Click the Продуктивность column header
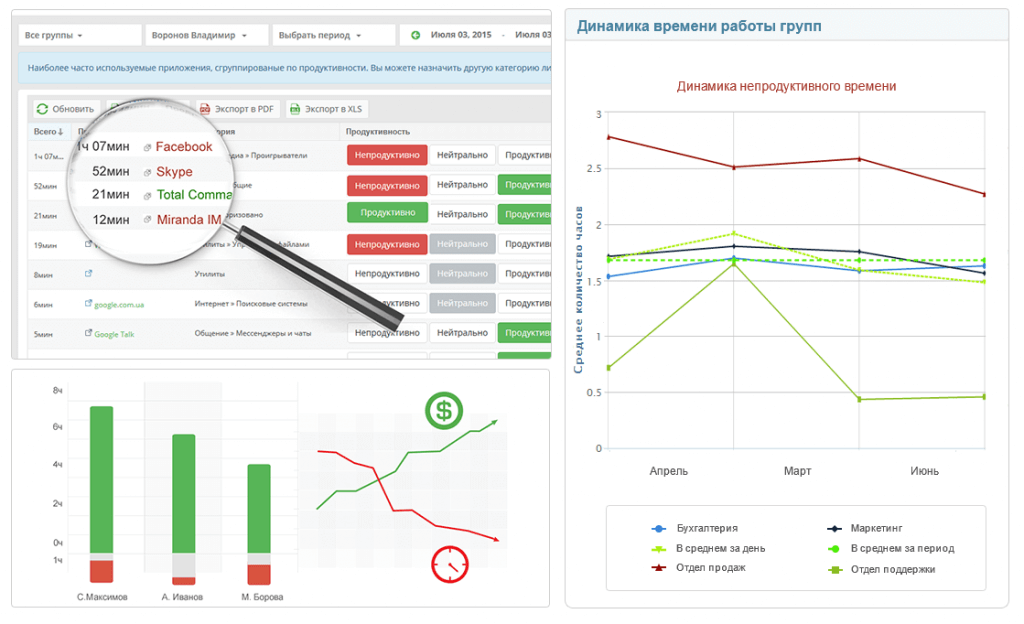The width and height of the screenshot is (1024, 624). pyautogui.click(x=377, y=131)
